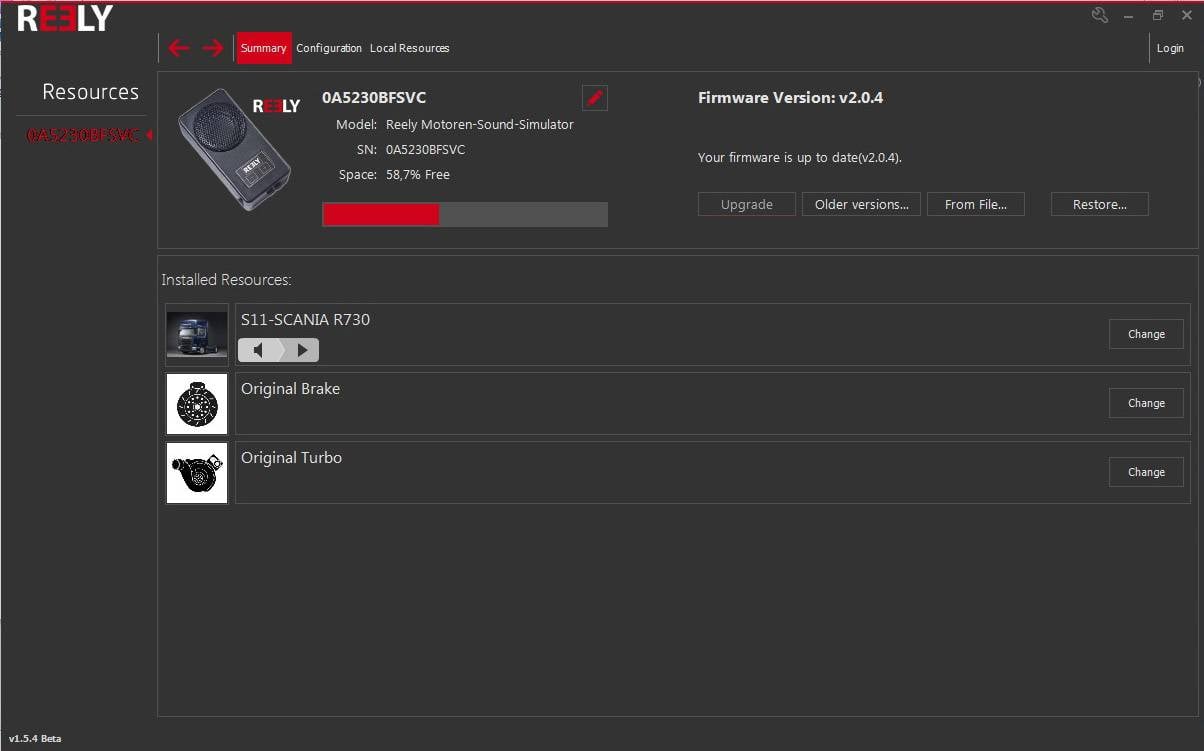Open Older versions dialog

(861, 204)
